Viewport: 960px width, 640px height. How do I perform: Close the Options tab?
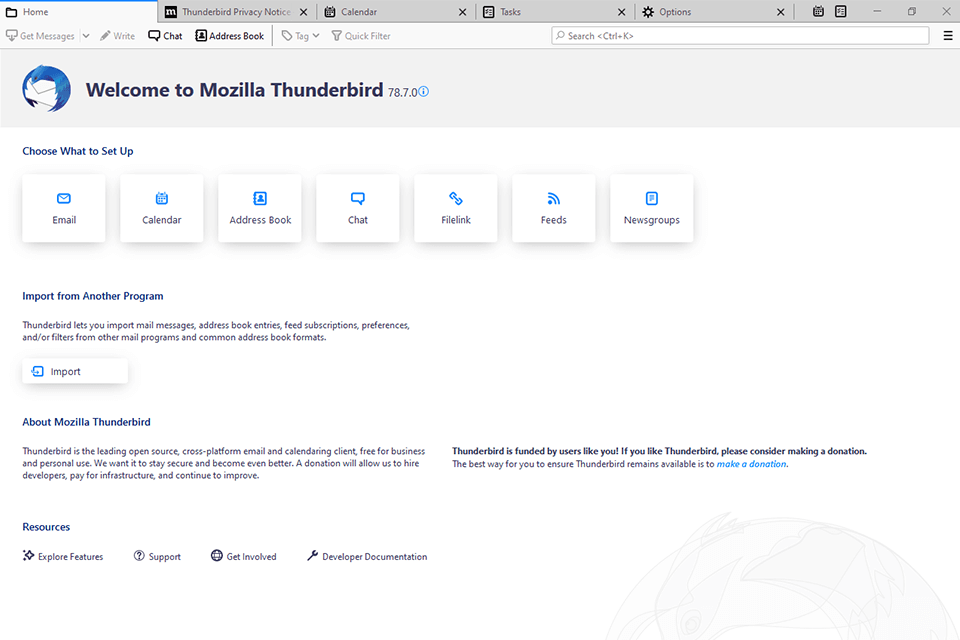tap(781, 12)
